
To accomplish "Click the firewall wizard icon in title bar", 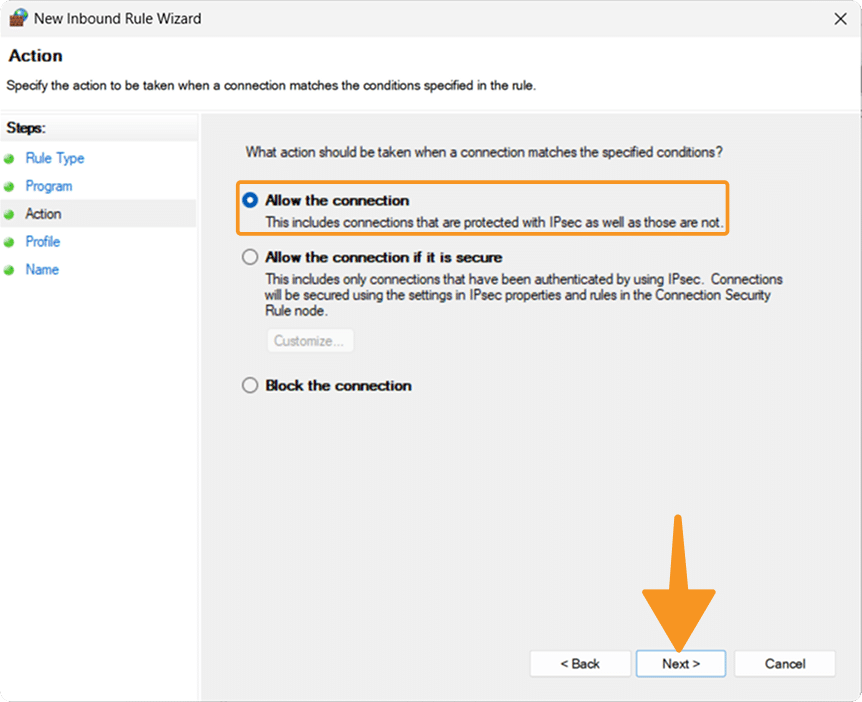I will (18, 18).
